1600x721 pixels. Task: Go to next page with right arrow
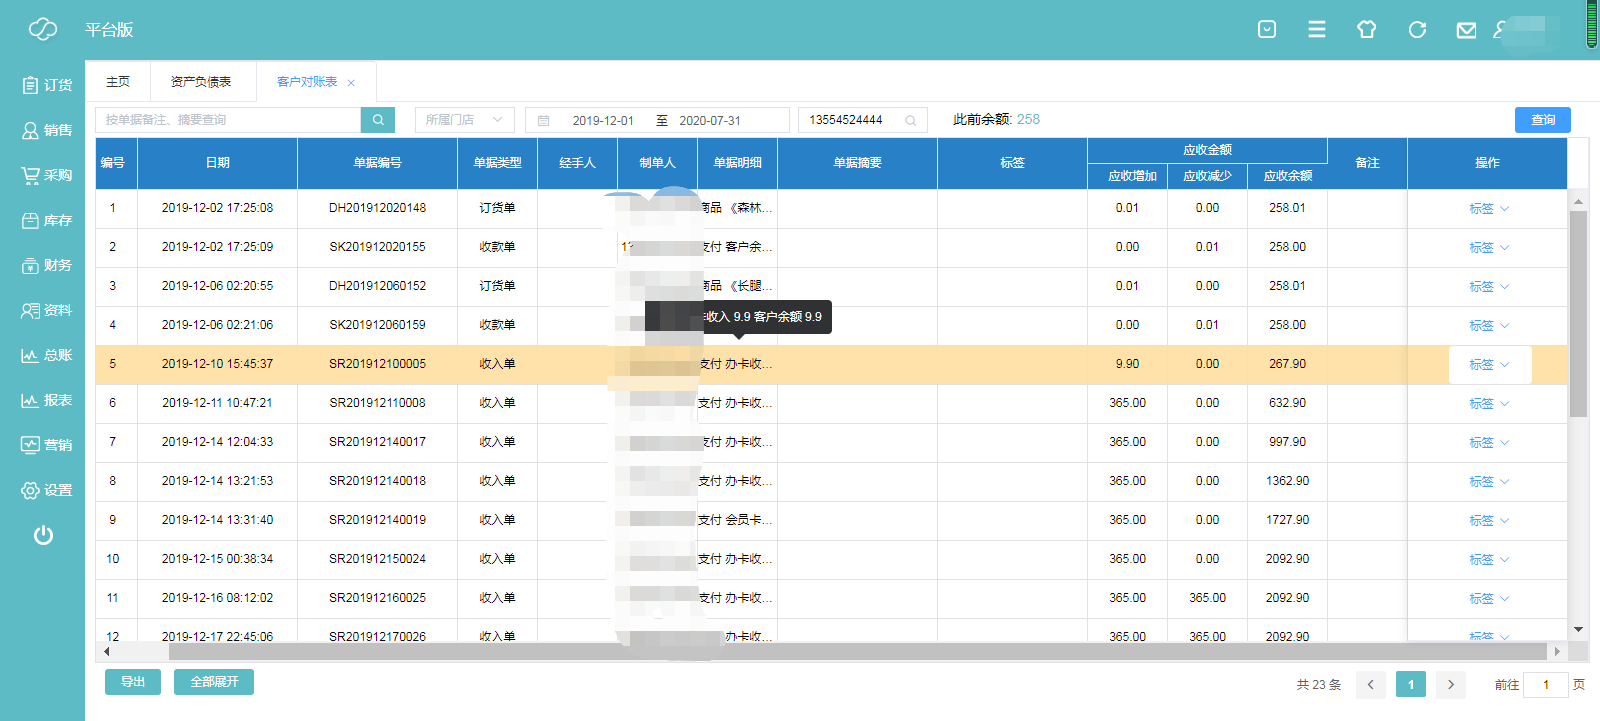click(x=1450, y=685)
